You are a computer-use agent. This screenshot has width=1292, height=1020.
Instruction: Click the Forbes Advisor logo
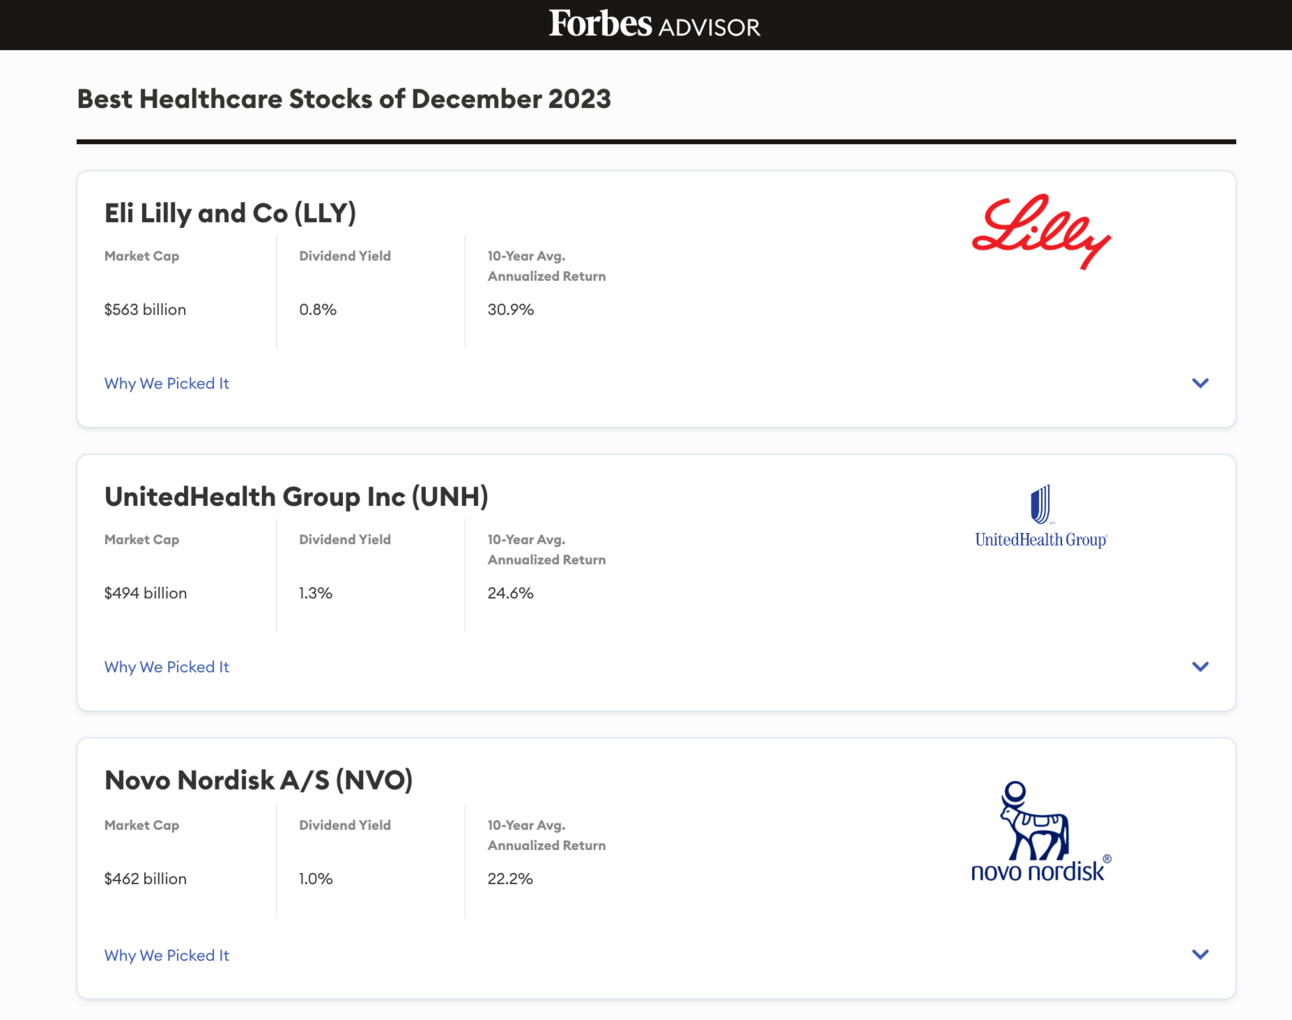654,24
